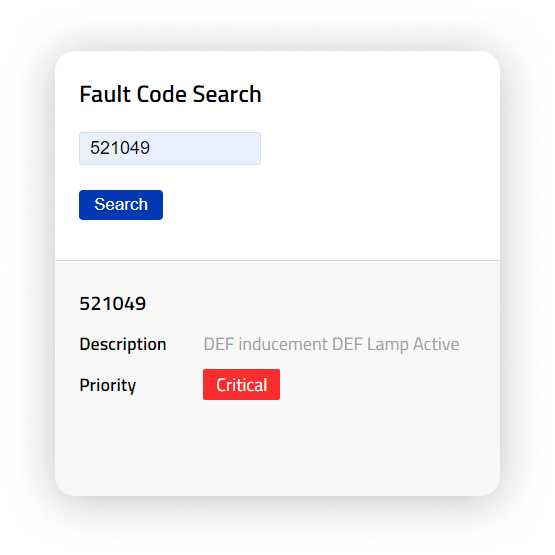Click the divider line above results

click(x=277, y=261)
